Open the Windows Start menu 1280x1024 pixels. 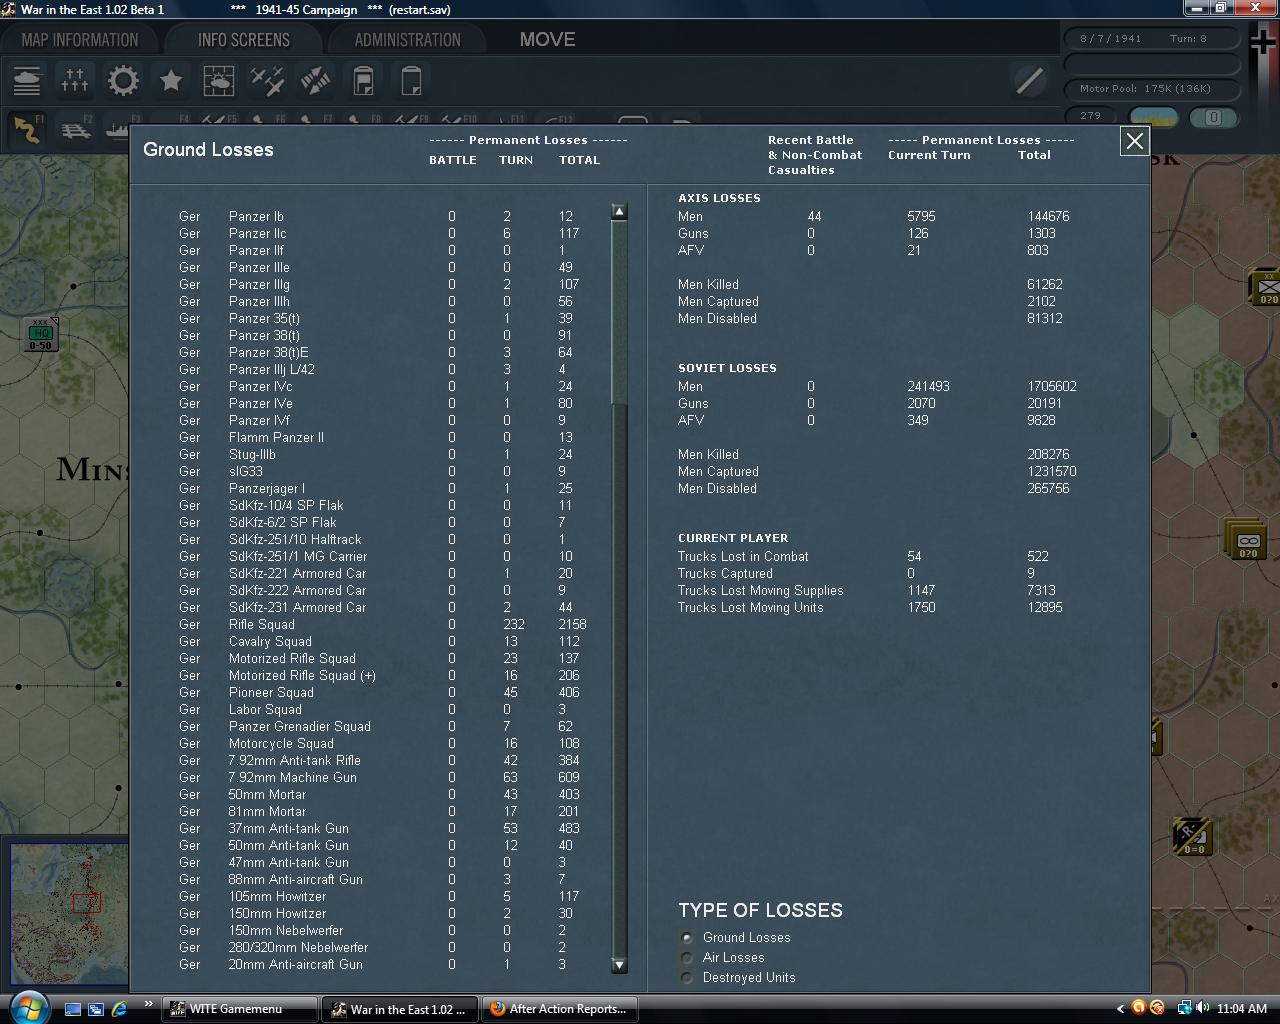pyautogui.click(x=27, y=1007)
